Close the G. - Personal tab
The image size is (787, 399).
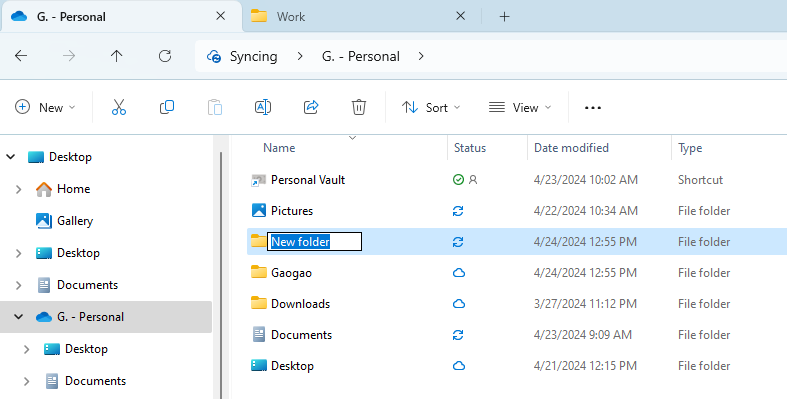(x=220, y=16)
